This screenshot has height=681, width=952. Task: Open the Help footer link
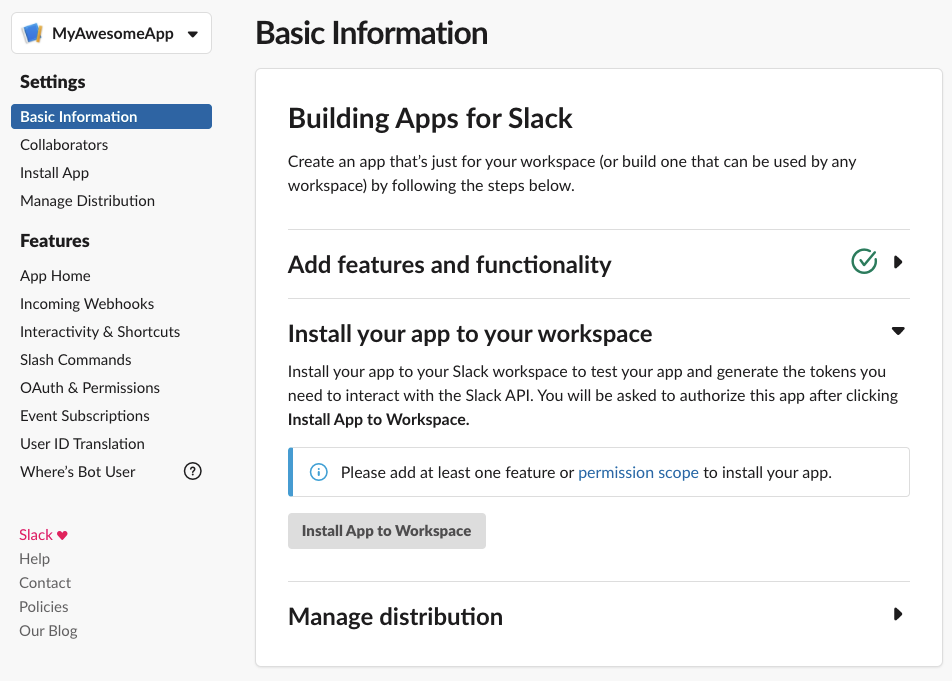click(x=34, y=559)
